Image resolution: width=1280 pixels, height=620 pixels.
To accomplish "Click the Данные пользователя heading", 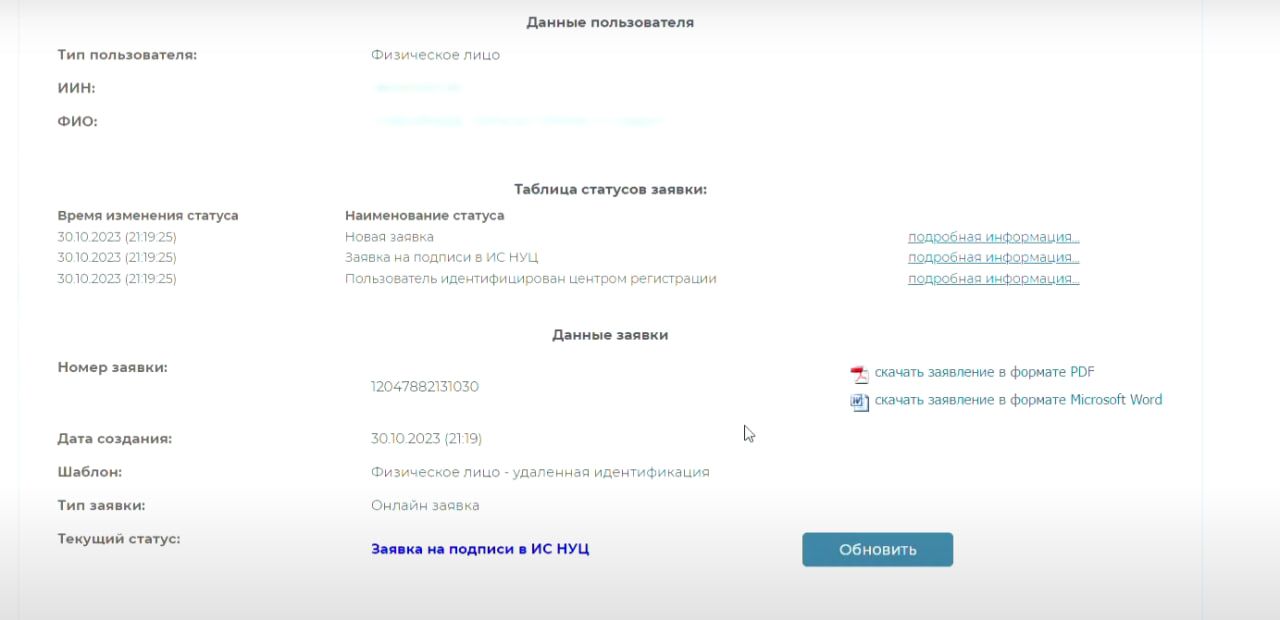I will pos(610,22).
